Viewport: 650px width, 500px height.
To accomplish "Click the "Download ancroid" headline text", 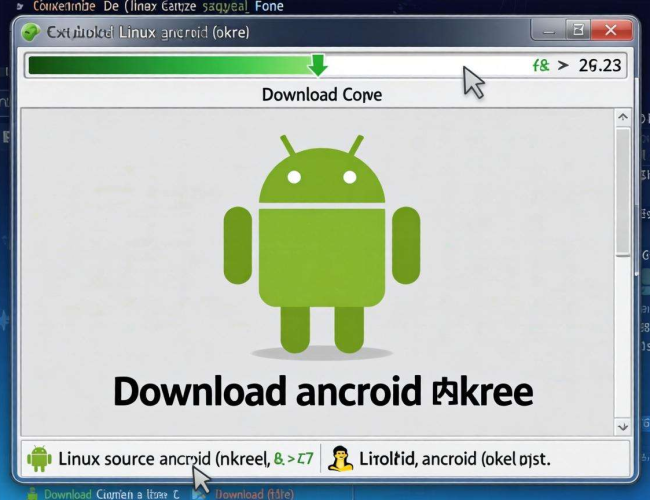I will click(x=267, y=391).
